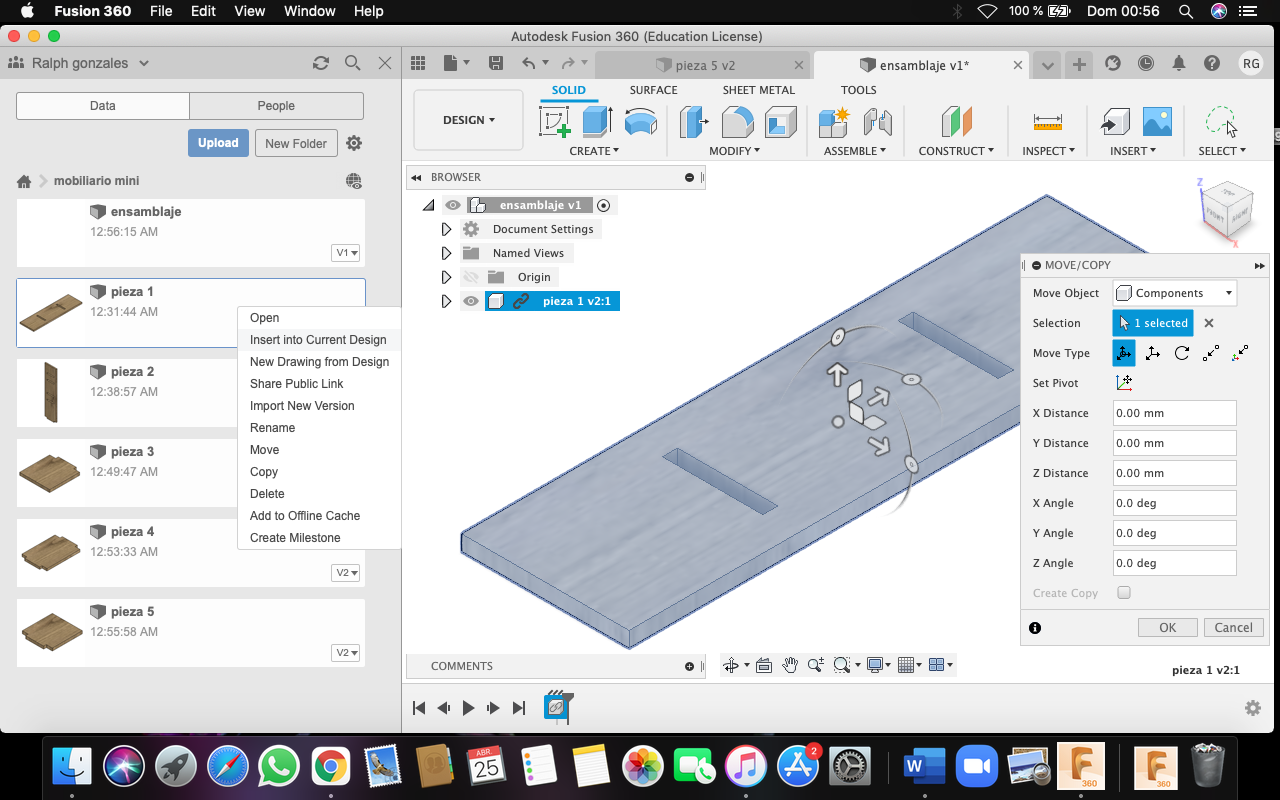Refresh the data panel
Image resolution: width=1280 pixels, height=800 pixels.
pos(321,63)
